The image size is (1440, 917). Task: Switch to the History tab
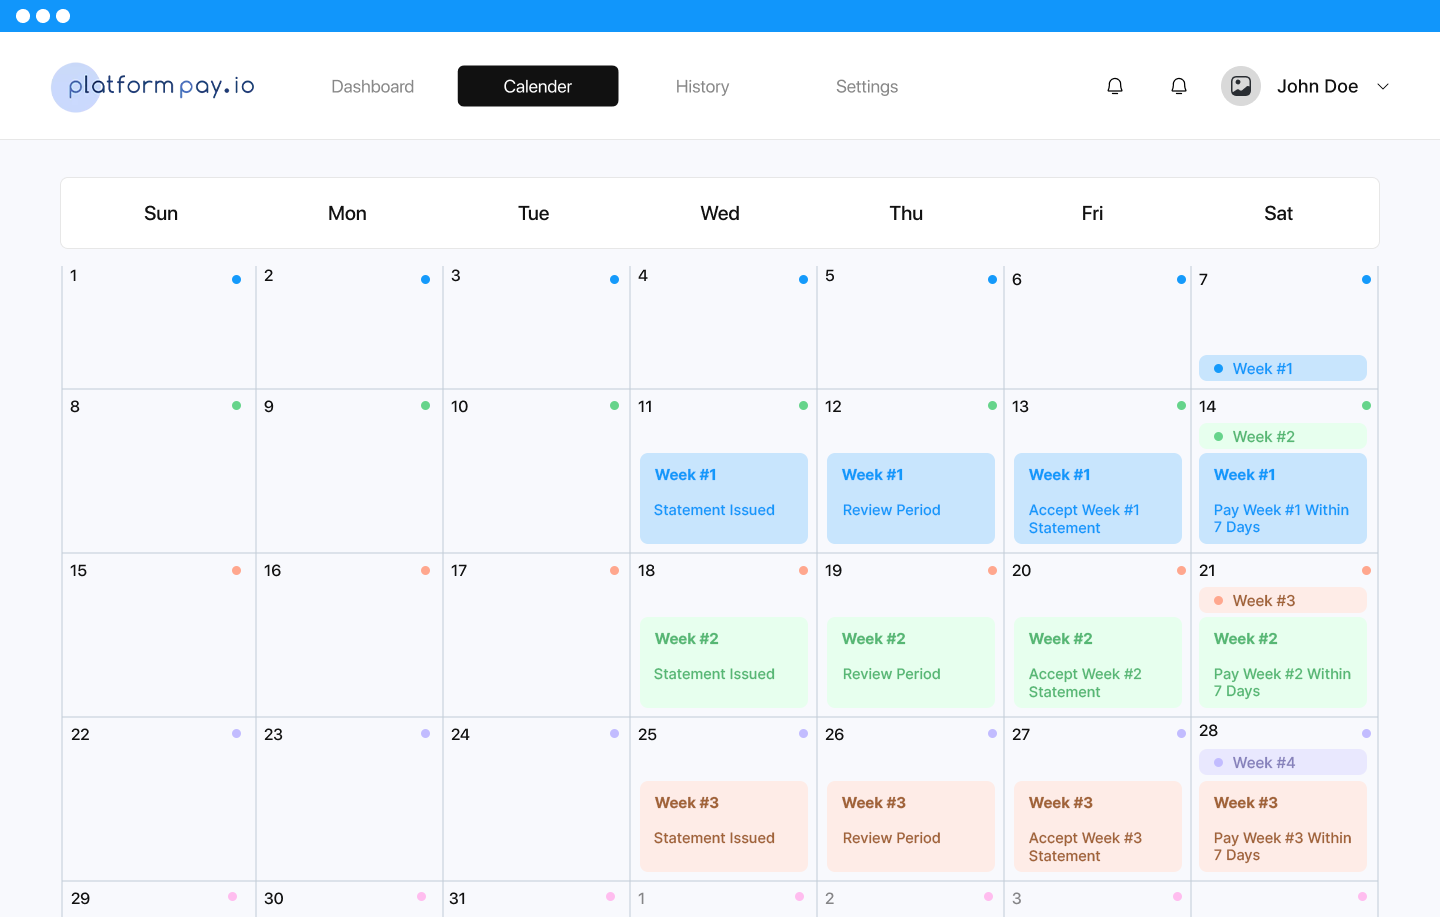tap(702, 87)
